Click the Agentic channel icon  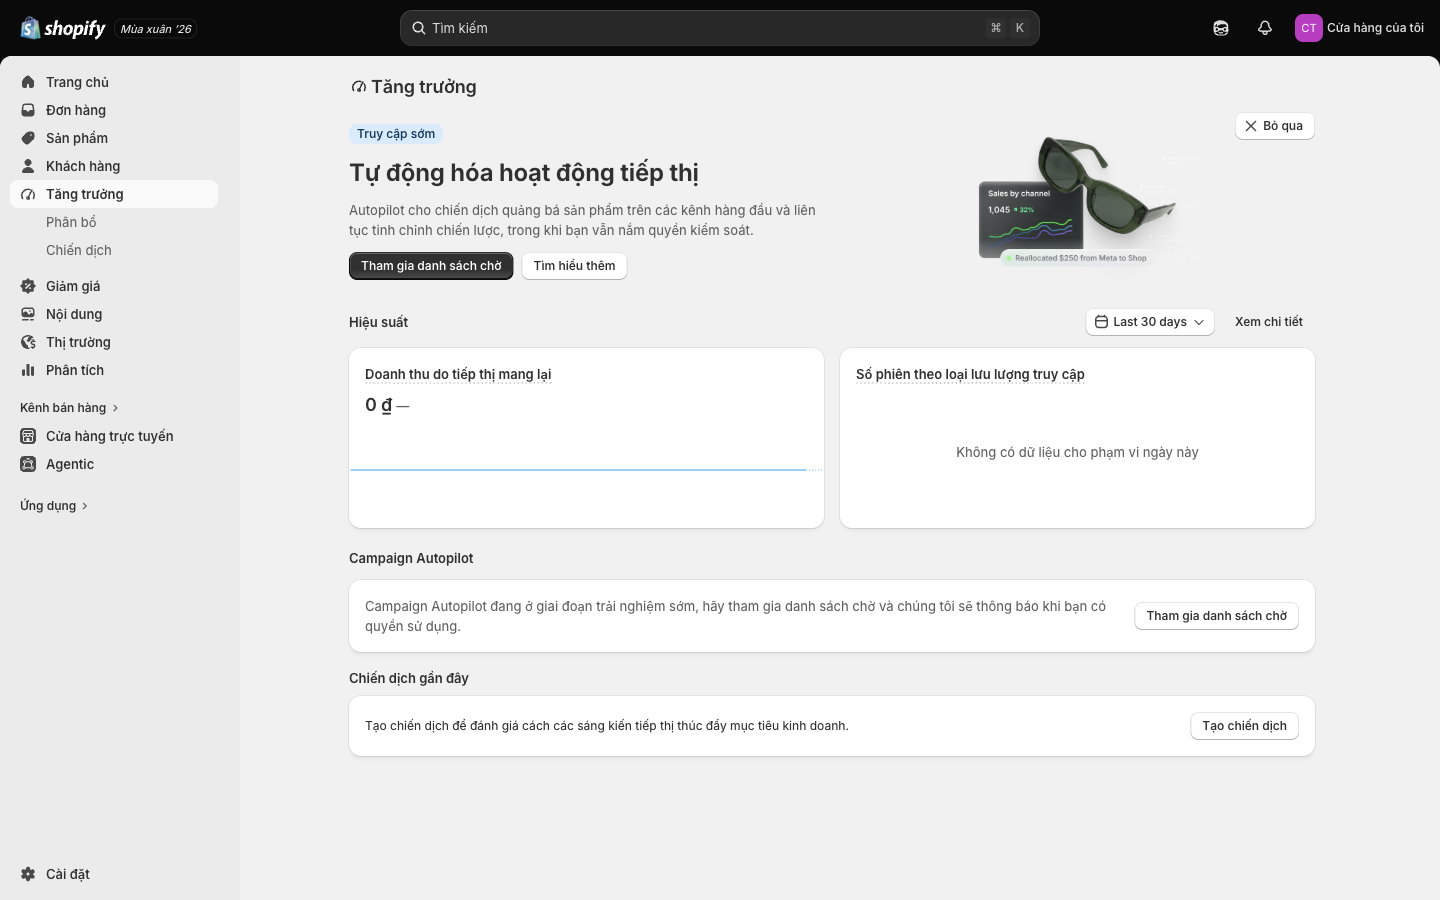click(28, 464)
